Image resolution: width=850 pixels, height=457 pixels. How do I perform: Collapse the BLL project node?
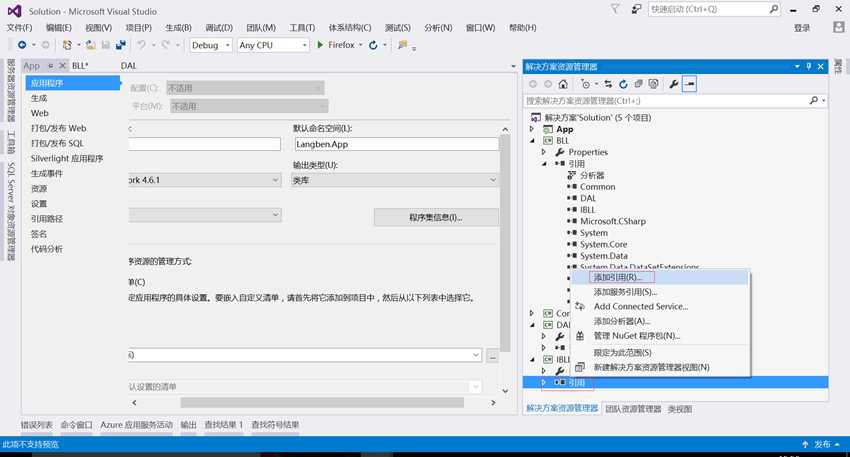tap(532, 140)
